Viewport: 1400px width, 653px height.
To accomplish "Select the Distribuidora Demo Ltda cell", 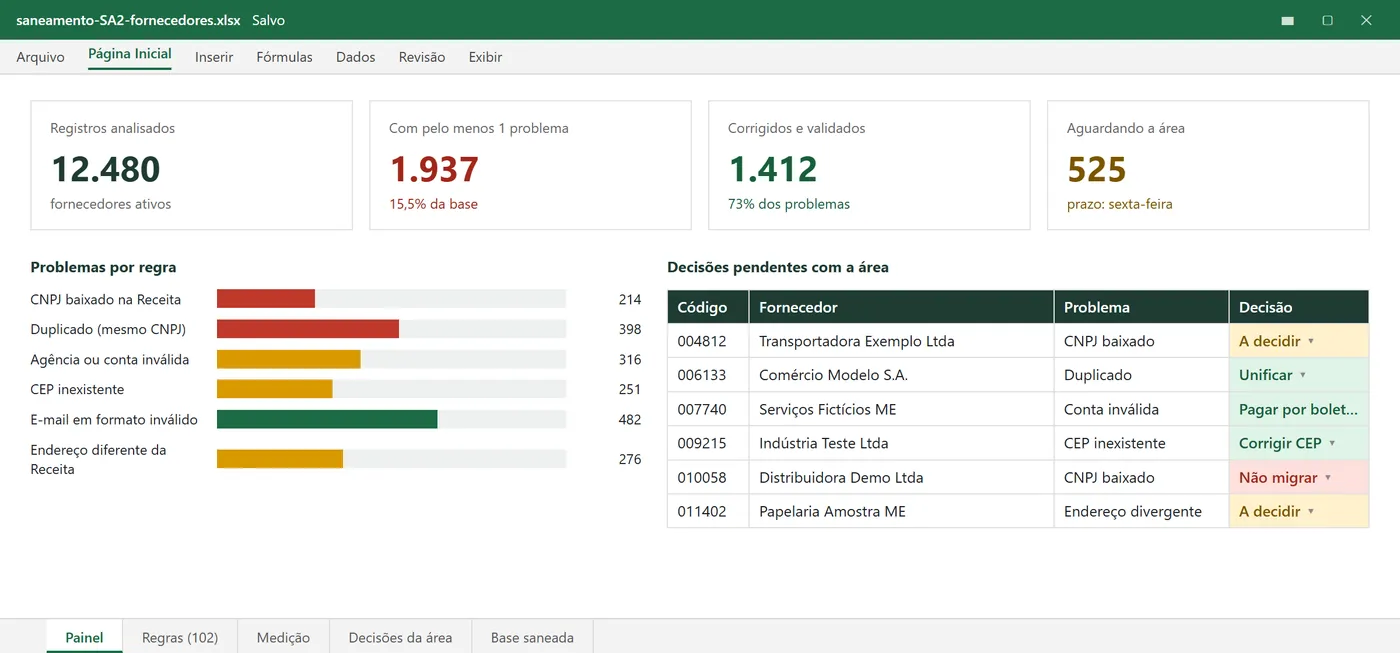I will tap(901, 477).
